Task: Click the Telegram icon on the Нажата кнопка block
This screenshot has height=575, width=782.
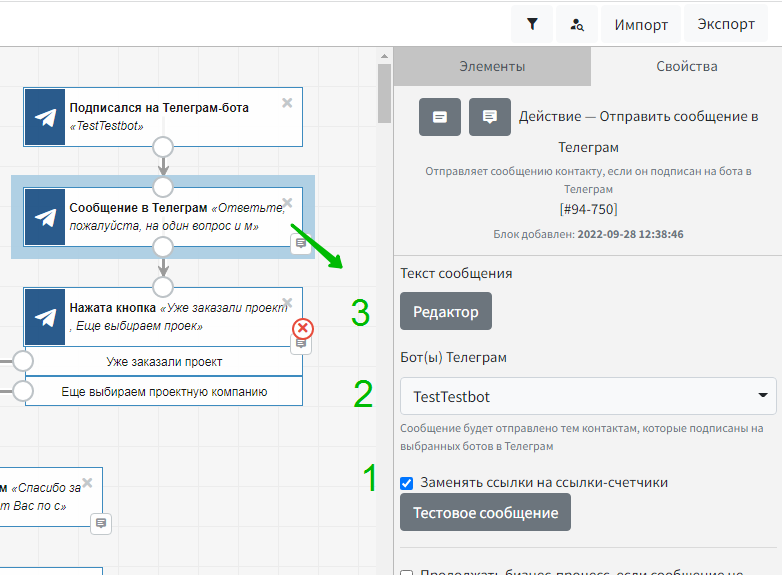Action: (x=45, y=317)
